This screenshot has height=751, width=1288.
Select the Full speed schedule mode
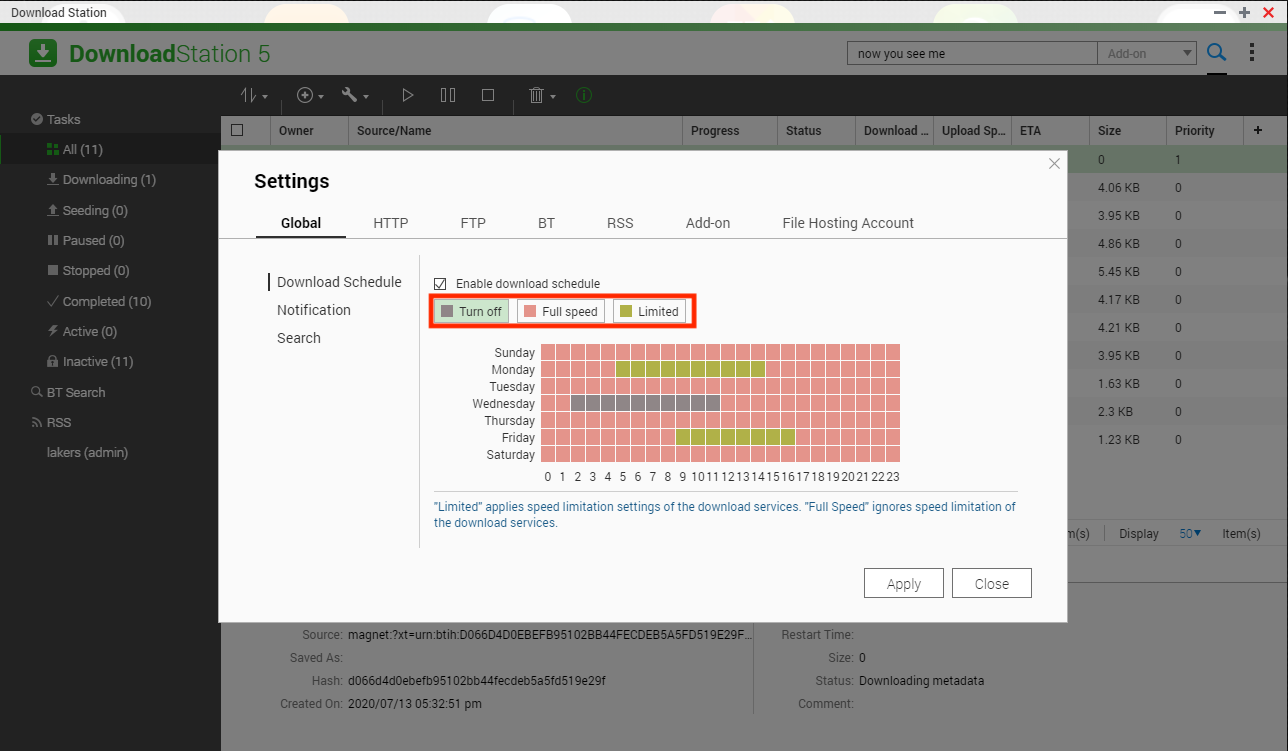click(560, 312)
